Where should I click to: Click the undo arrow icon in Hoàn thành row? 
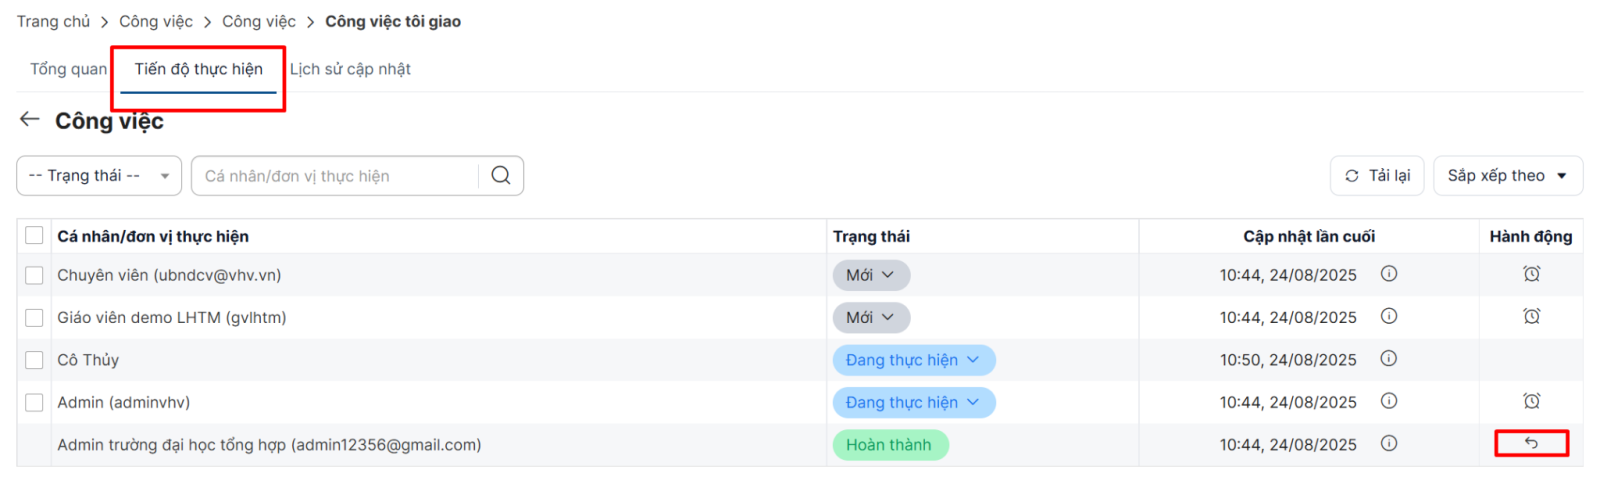pyautogui.click(x=1531, y=443)
